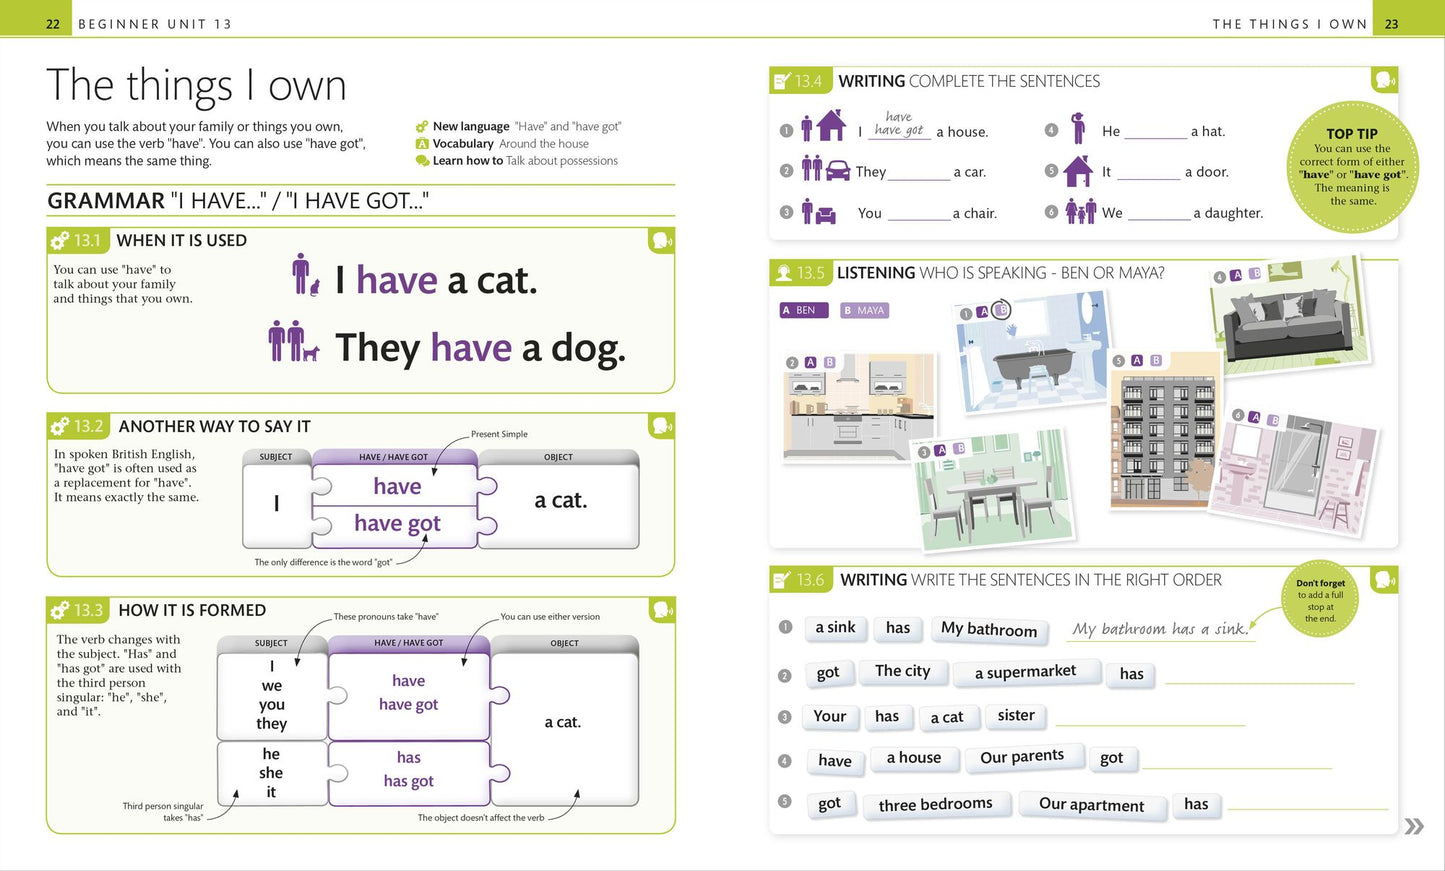Play the audio for section 13.3
Screen dimensions: 1445x871
point(661,610)
